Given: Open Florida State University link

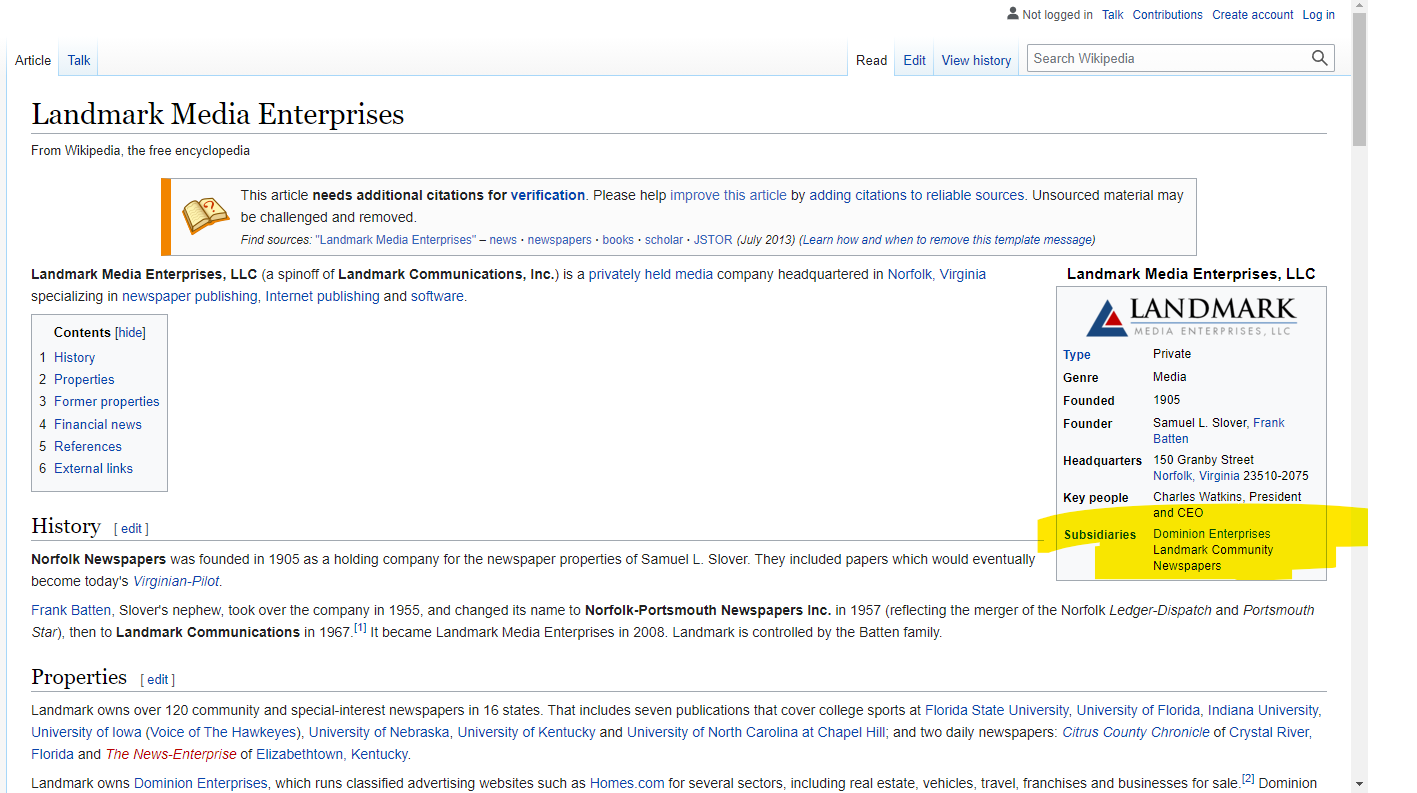Looking at the screenshot, I should pos(996,710).
